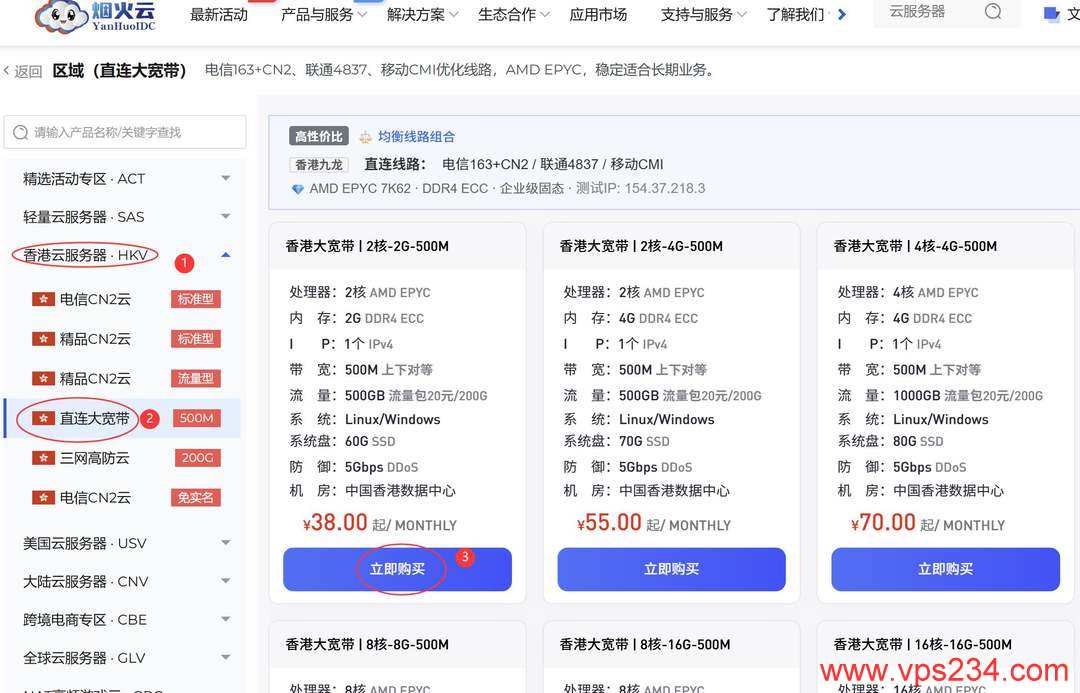Click the blue document icon at top right
This screenshot has height=693, width=1080.
click(1051, 14)
